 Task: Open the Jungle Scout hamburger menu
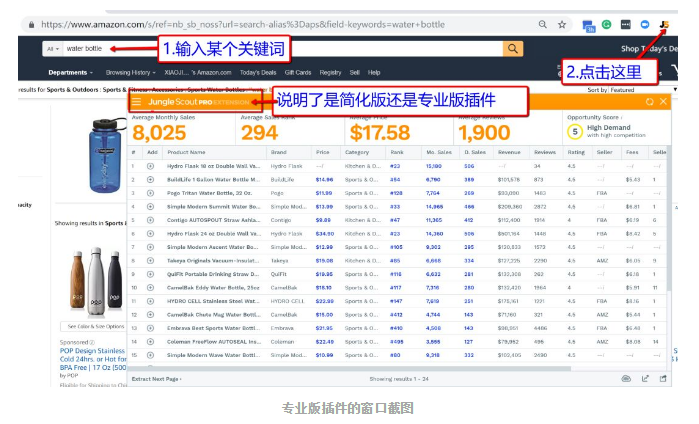coord(136,102)
